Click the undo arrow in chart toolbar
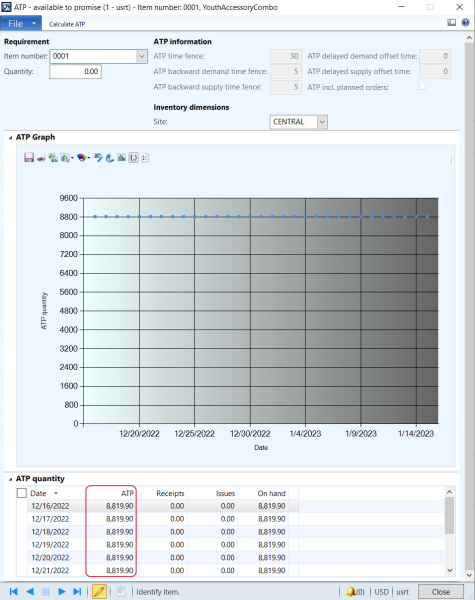 tap(98, 158)
